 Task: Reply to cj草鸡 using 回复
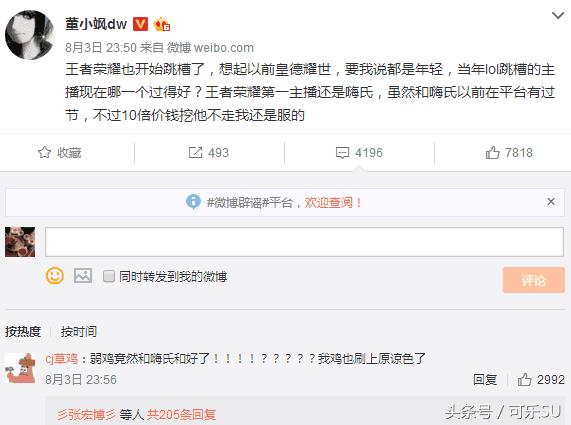[x=485, y=380]
